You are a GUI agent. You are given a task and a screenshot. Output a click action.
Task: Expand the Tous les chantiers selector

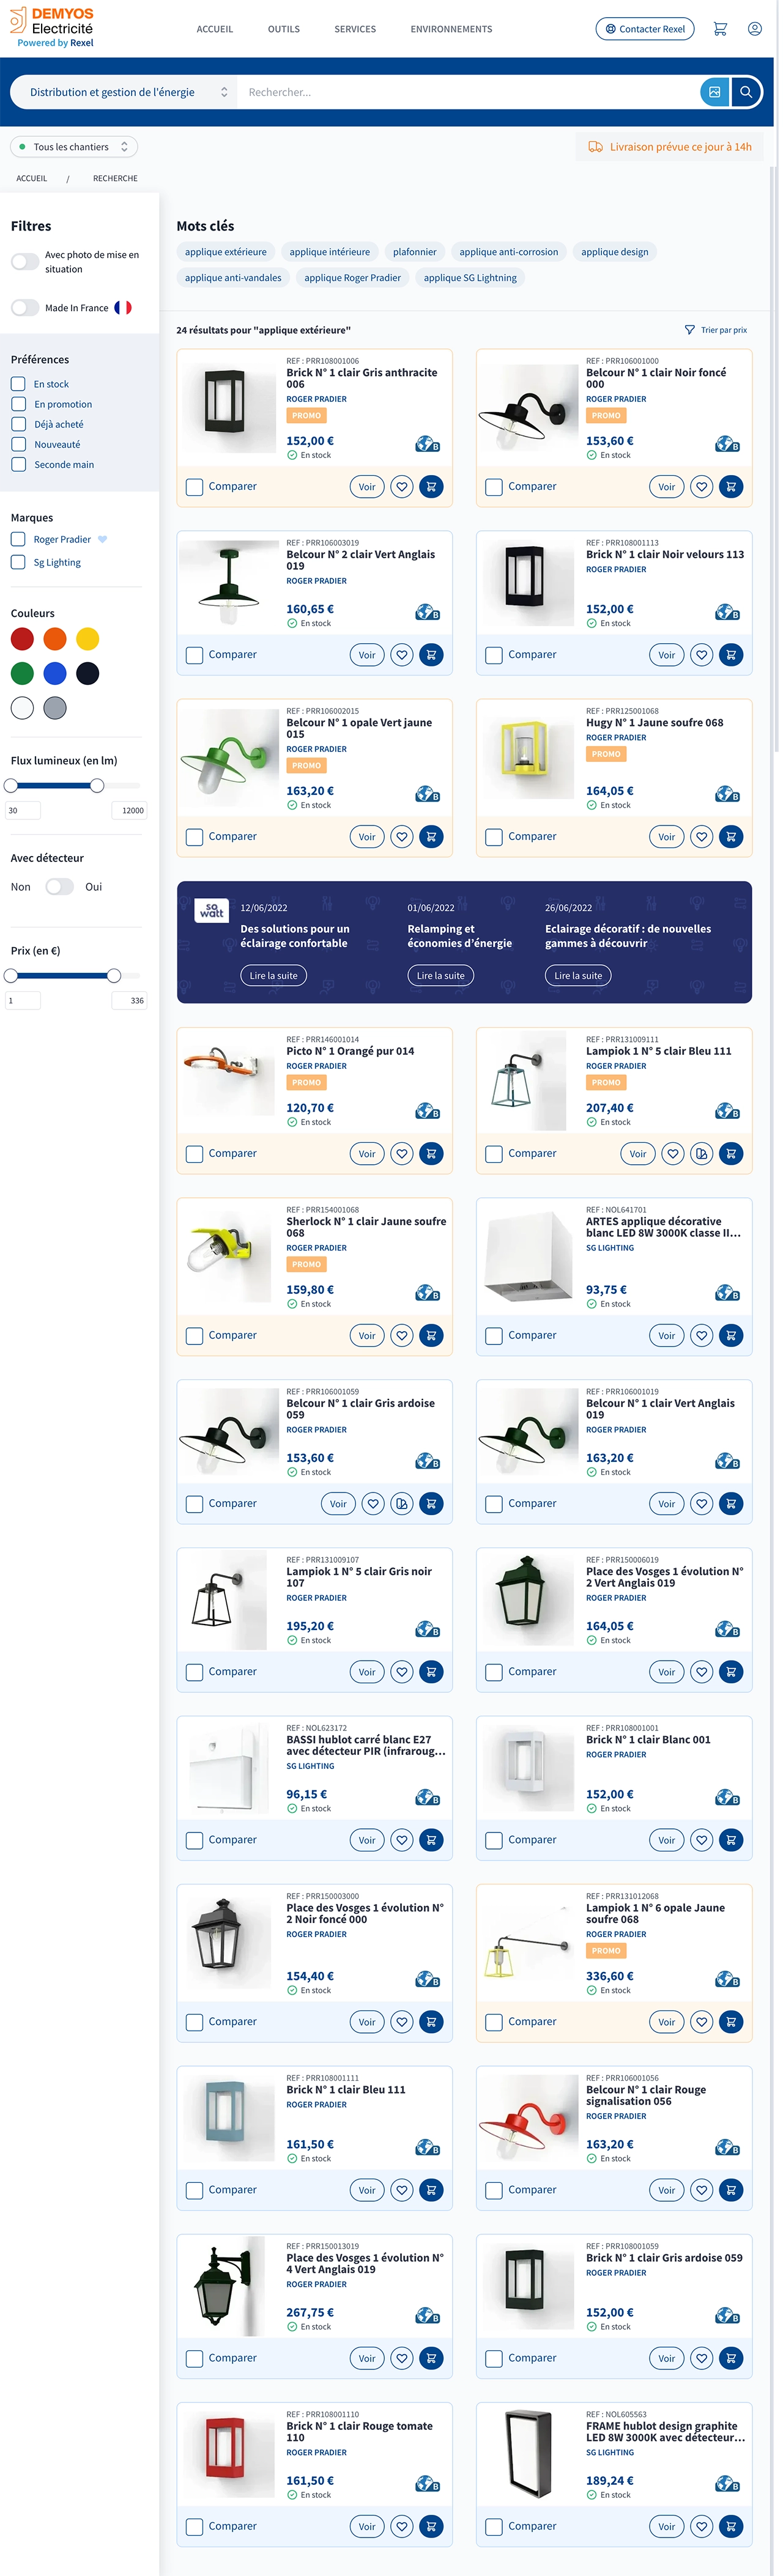coord(74,147)
